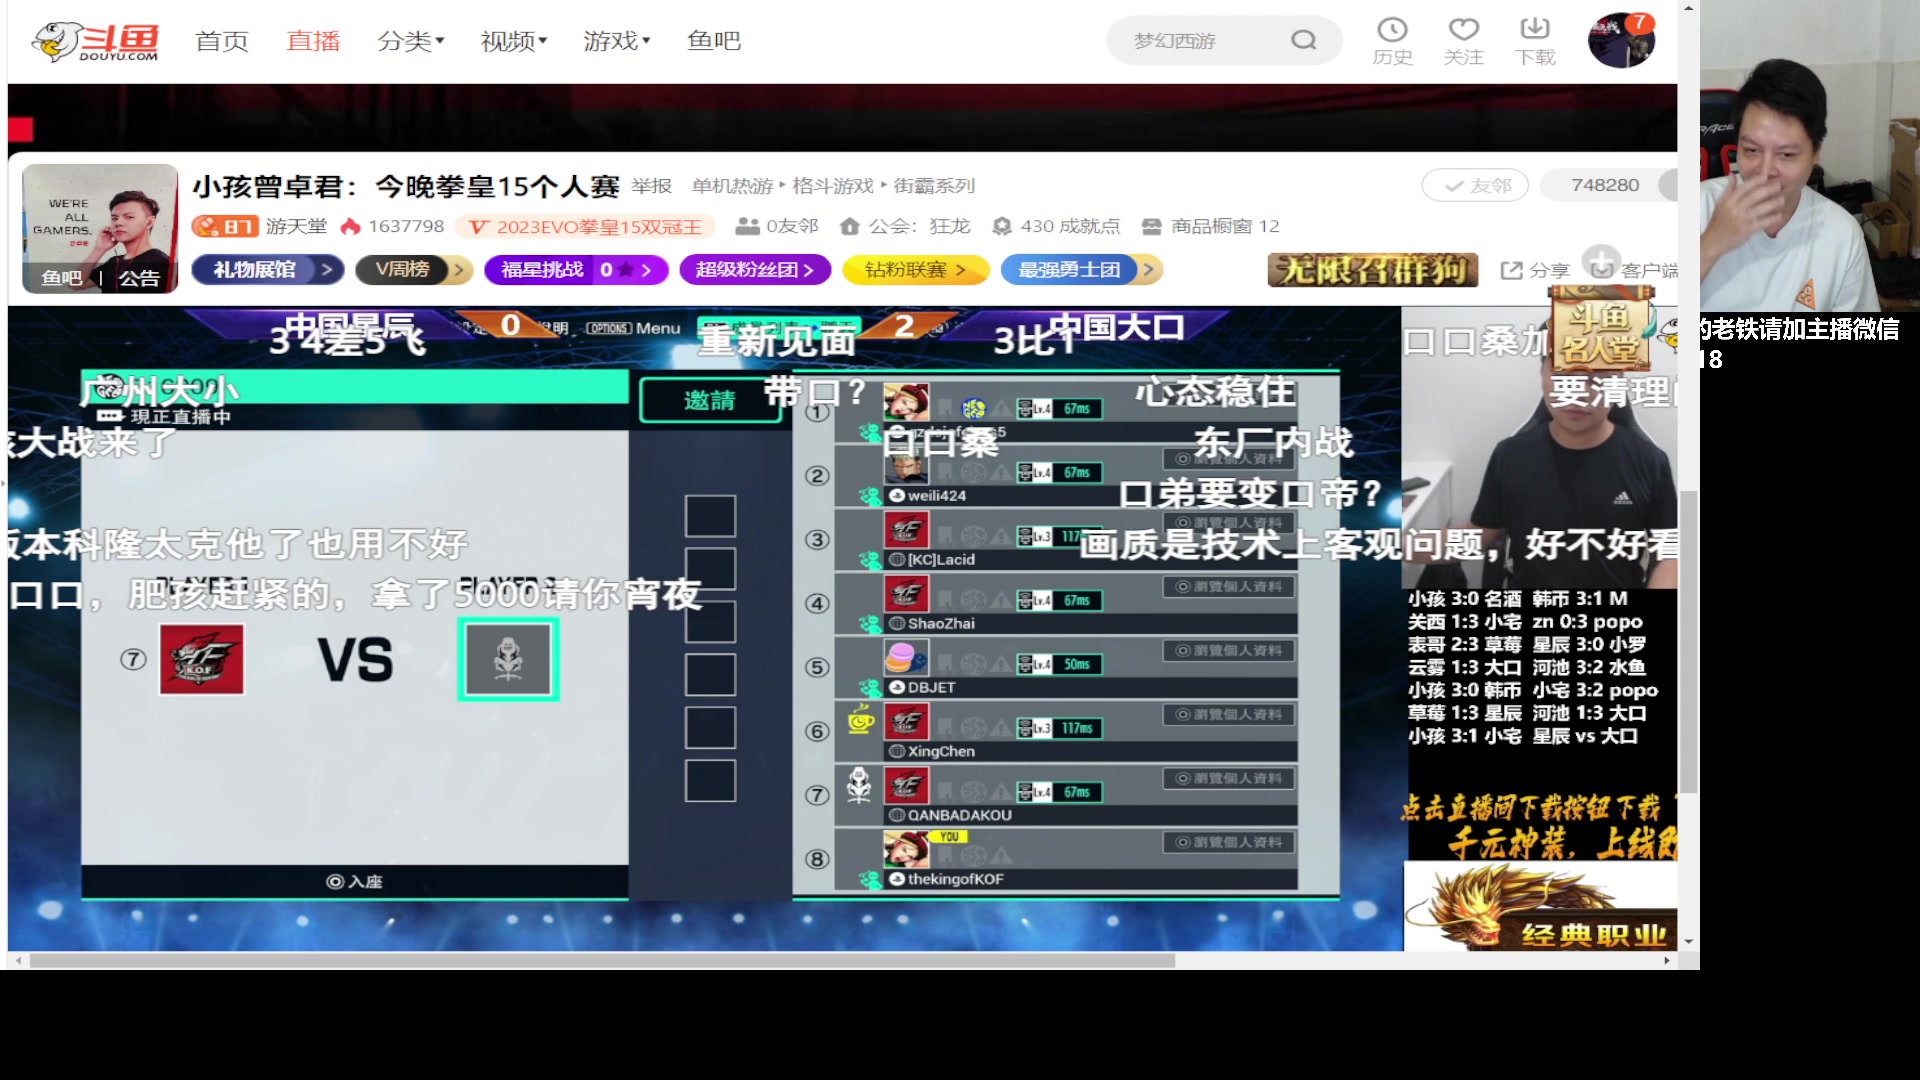Expand the 超级粉丝团 pill
The image size is (1920, 1080).
tap(755, 270)
